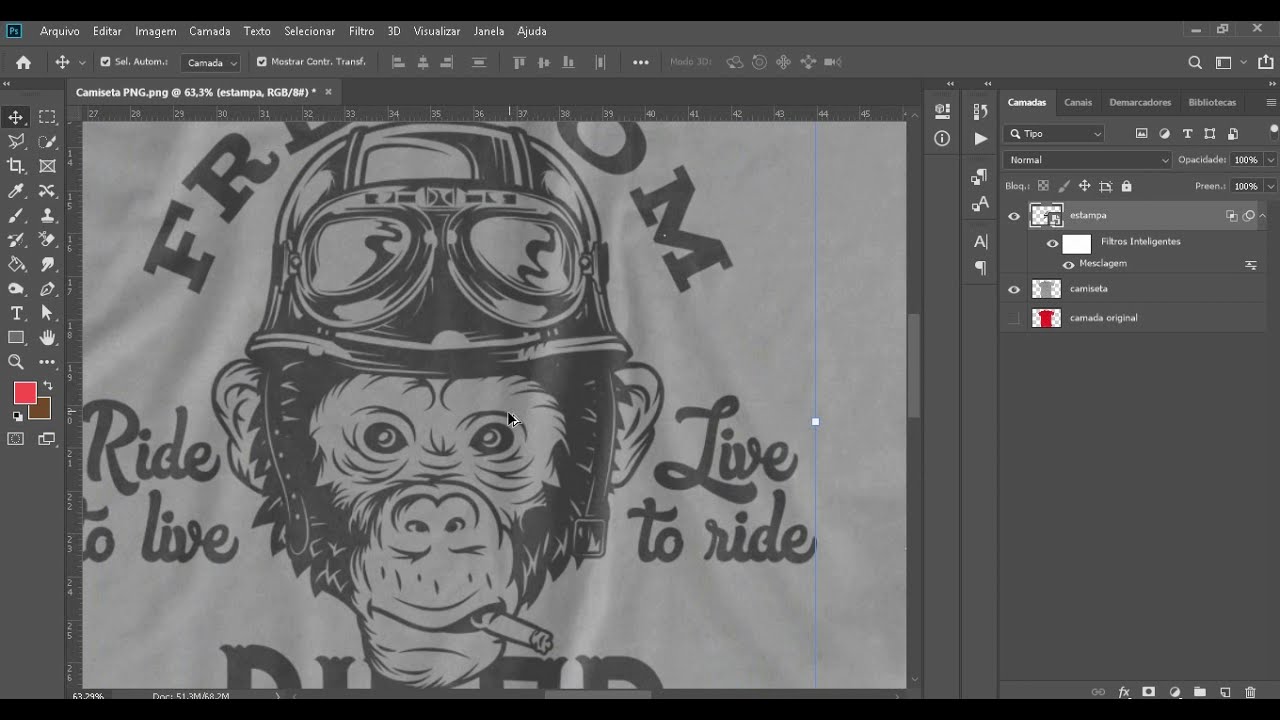Toggle Mostrar Contr. Transf. checkbox

[x=262, y=62]
